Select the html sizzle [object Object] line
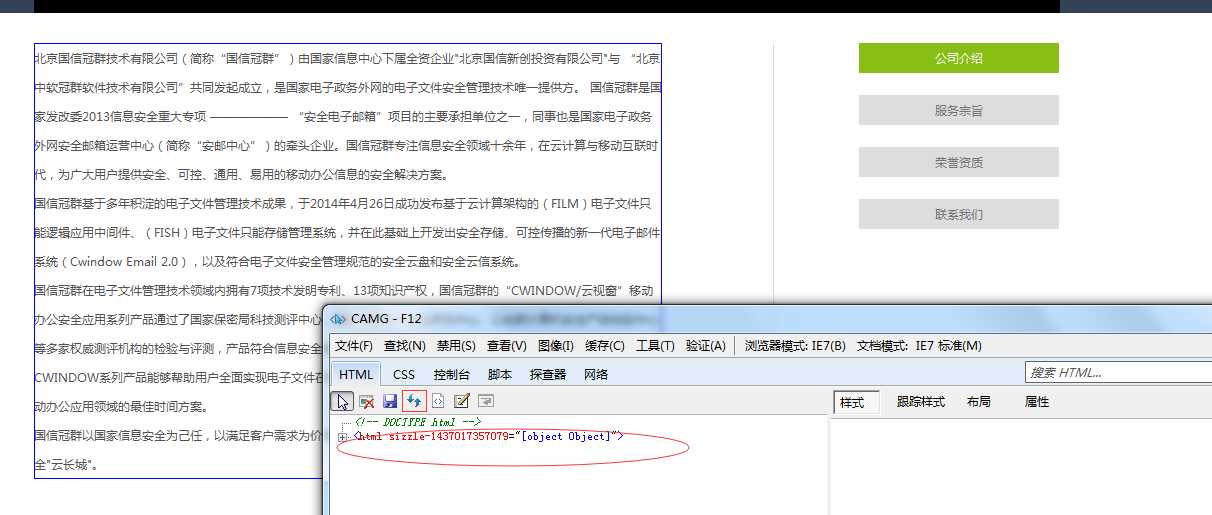Viewport: 1212px width, 515px height. 490,437
